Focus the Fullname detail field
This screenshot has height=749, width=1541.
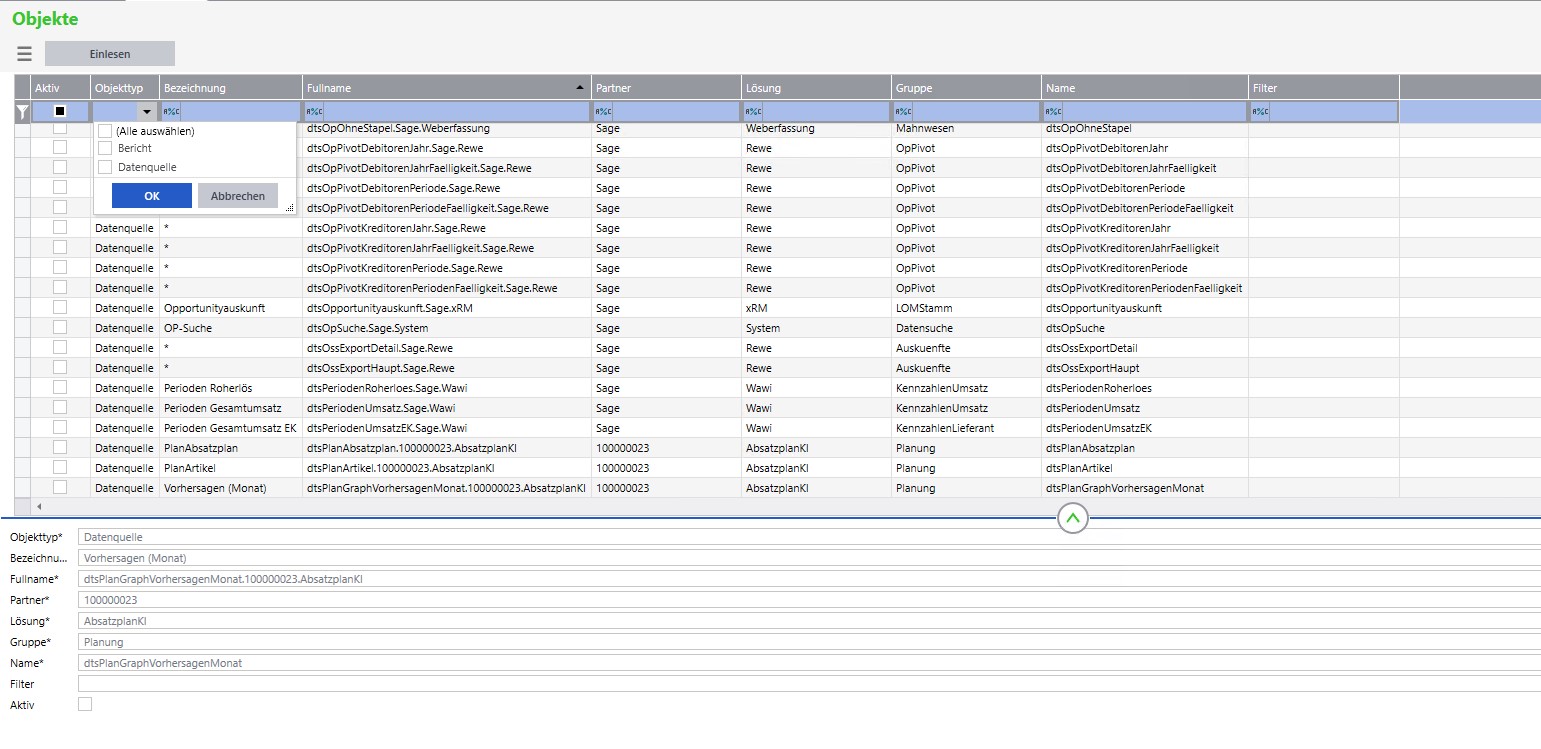tap(809, 579)
